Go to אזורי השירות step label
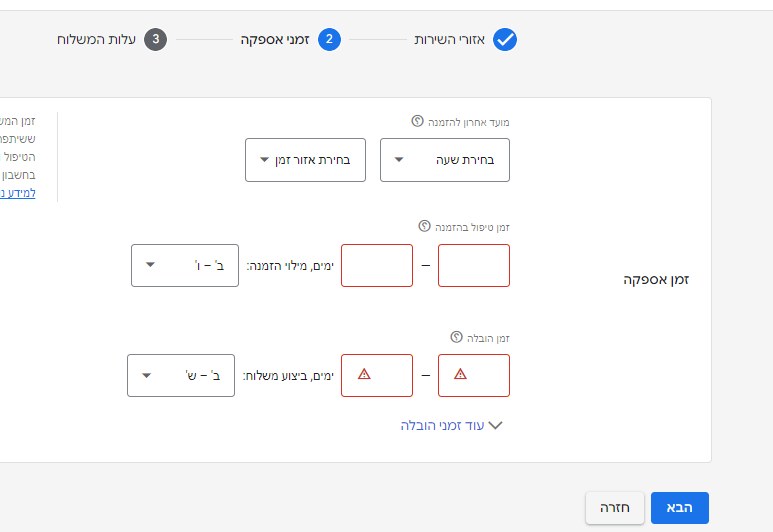The height and width of the screenshot is (532, 773). 450,39
